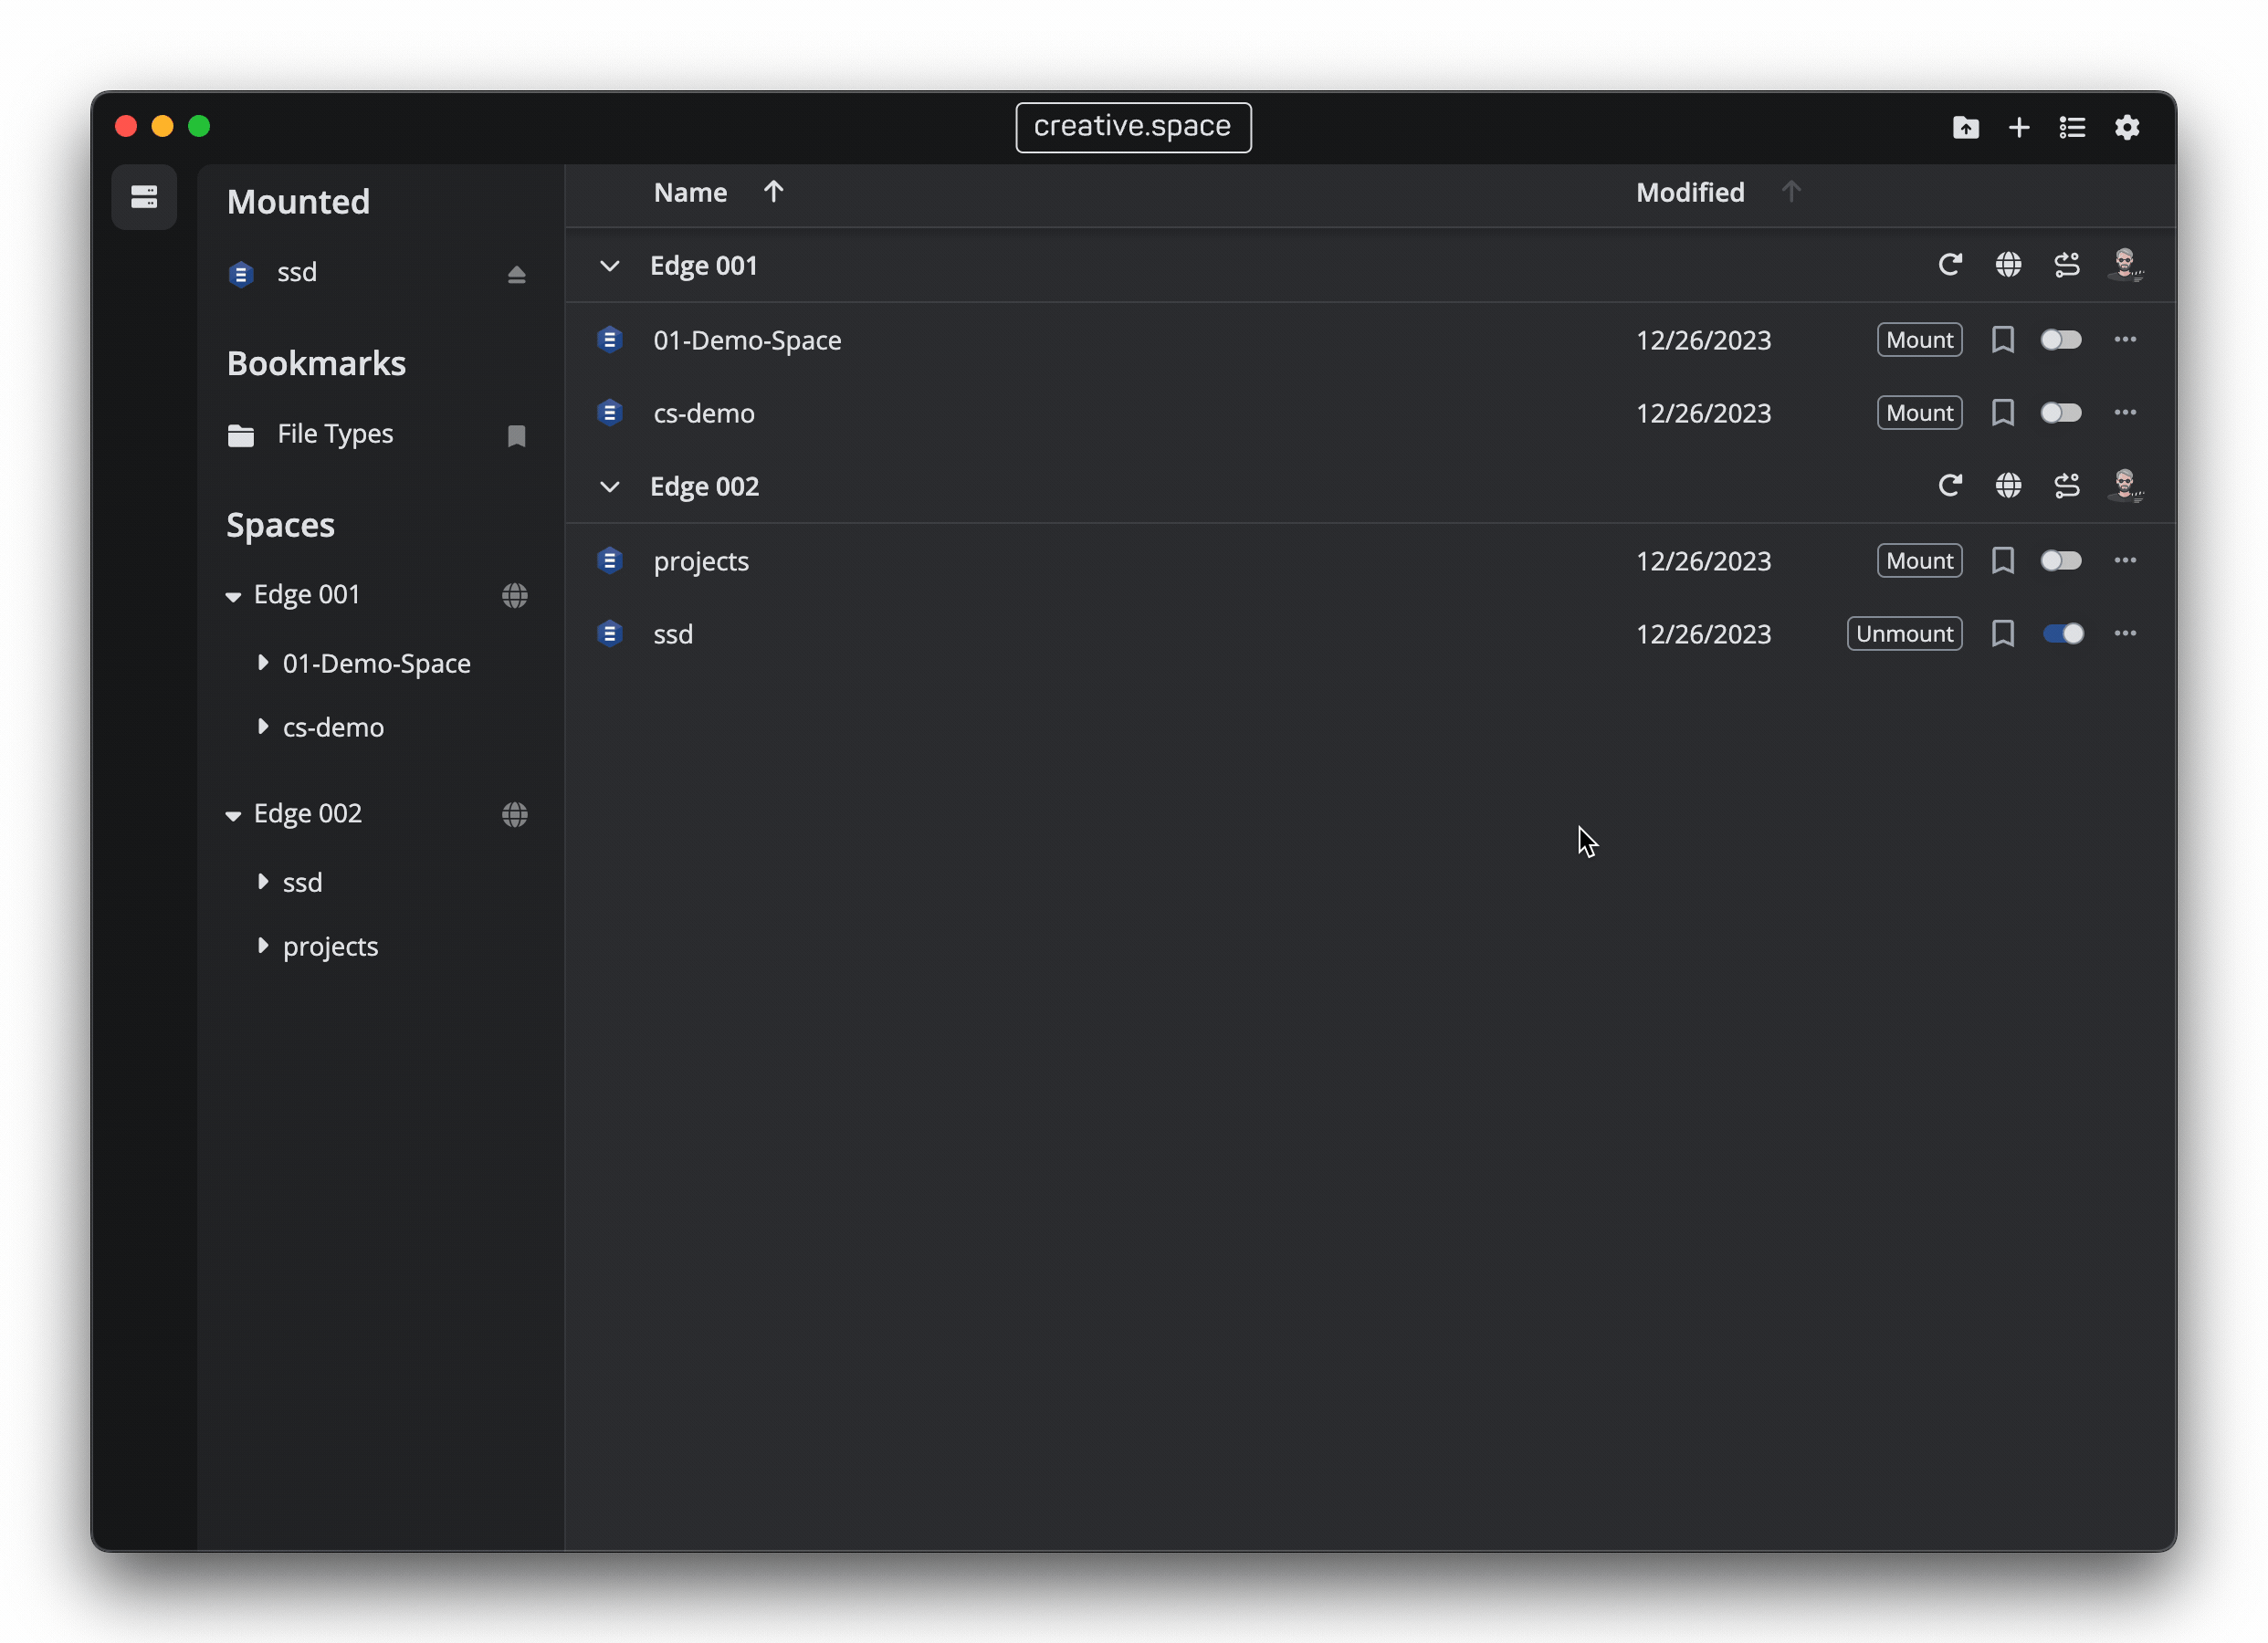The image size is (2268, 1643).
Task: Open the three-dot menu for 01-Demo-Space
Action: [2124, 340]
